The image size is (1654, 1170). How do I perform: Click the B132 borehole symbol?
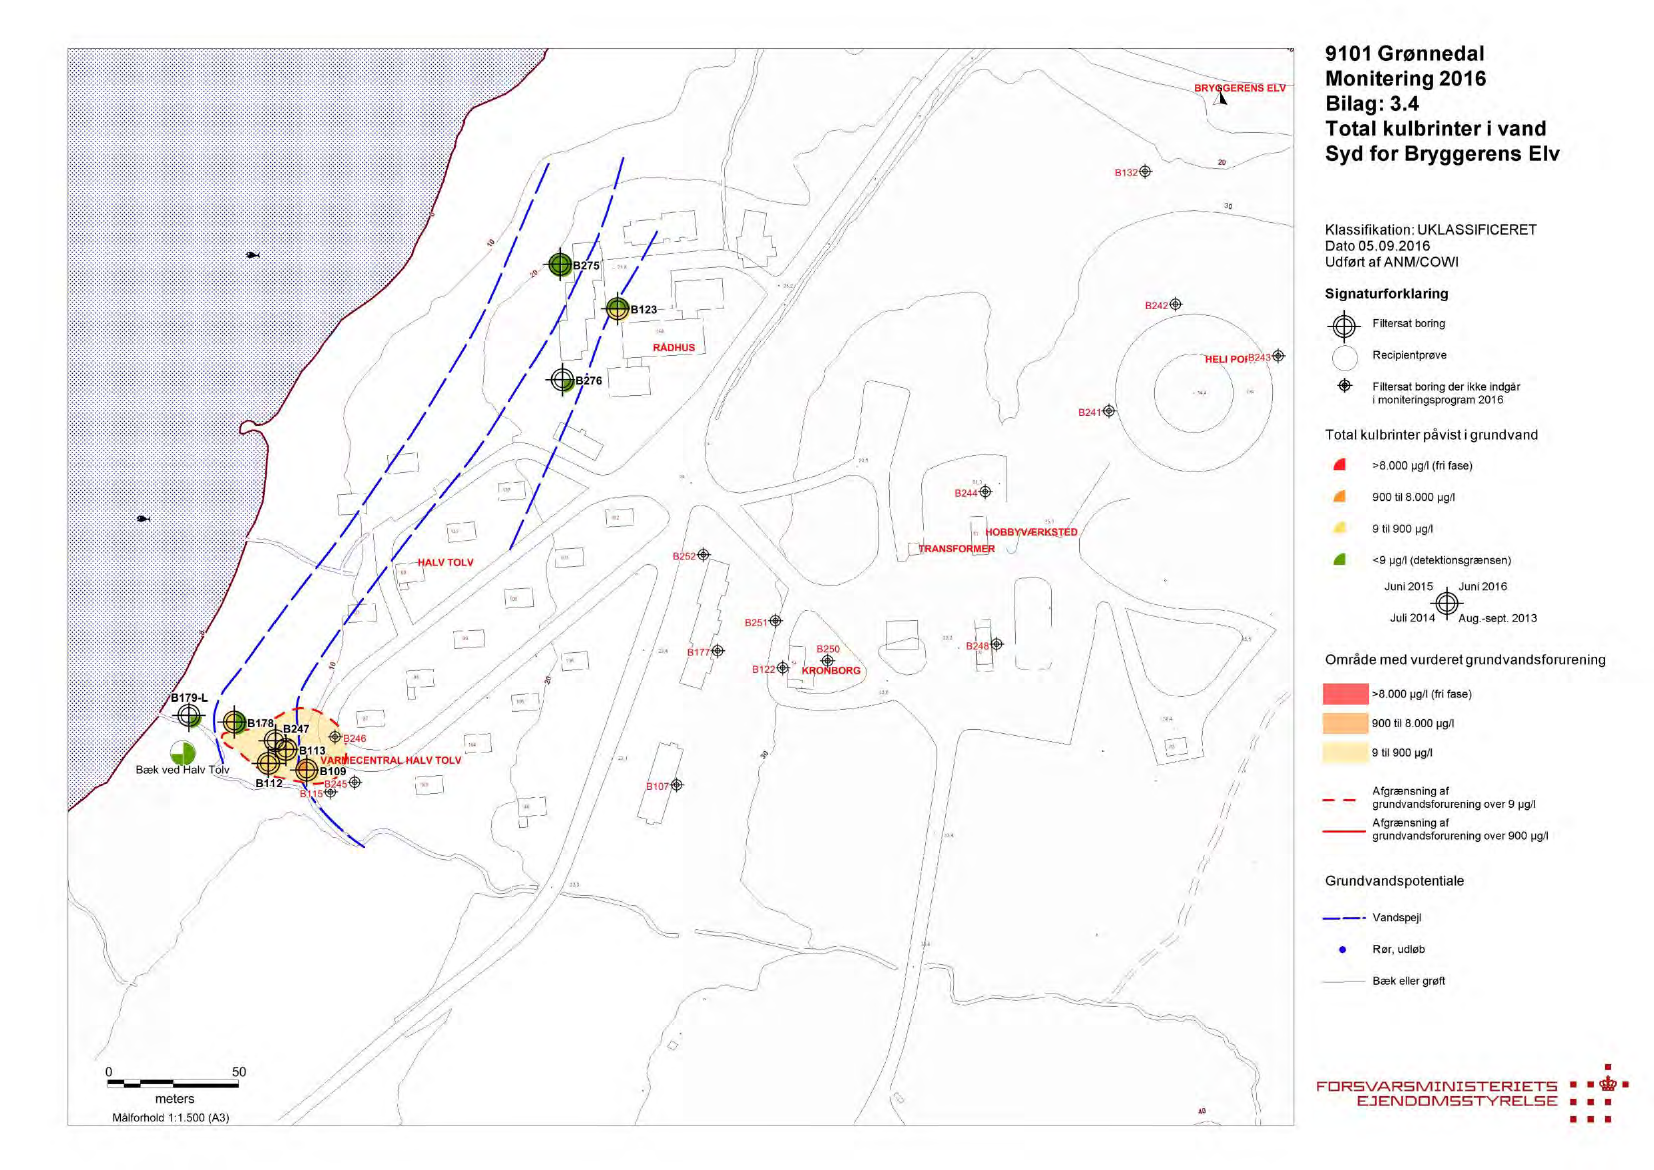(x=1145, y=172)
